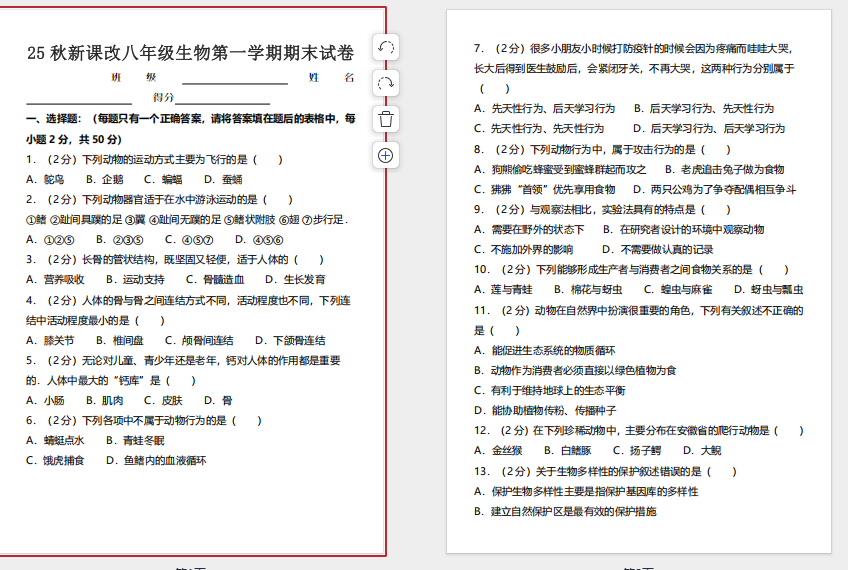Rotate the selected page counterclockwise

386,47
